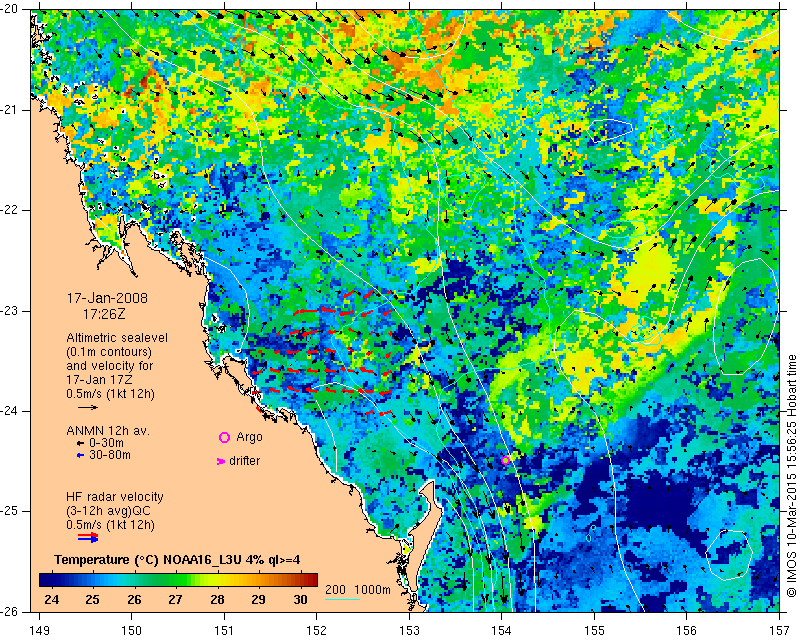Click the 'HF radar velocity' text

pos(115,497)
